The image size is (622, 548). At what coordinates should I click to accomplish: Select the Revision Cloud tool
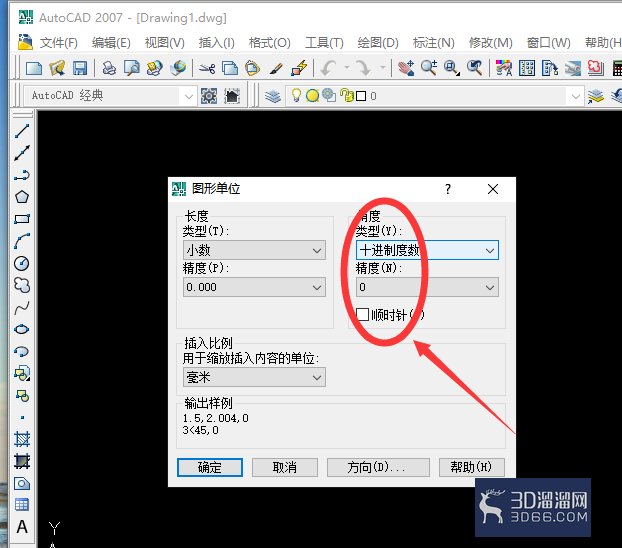click(x=22, y=285)
